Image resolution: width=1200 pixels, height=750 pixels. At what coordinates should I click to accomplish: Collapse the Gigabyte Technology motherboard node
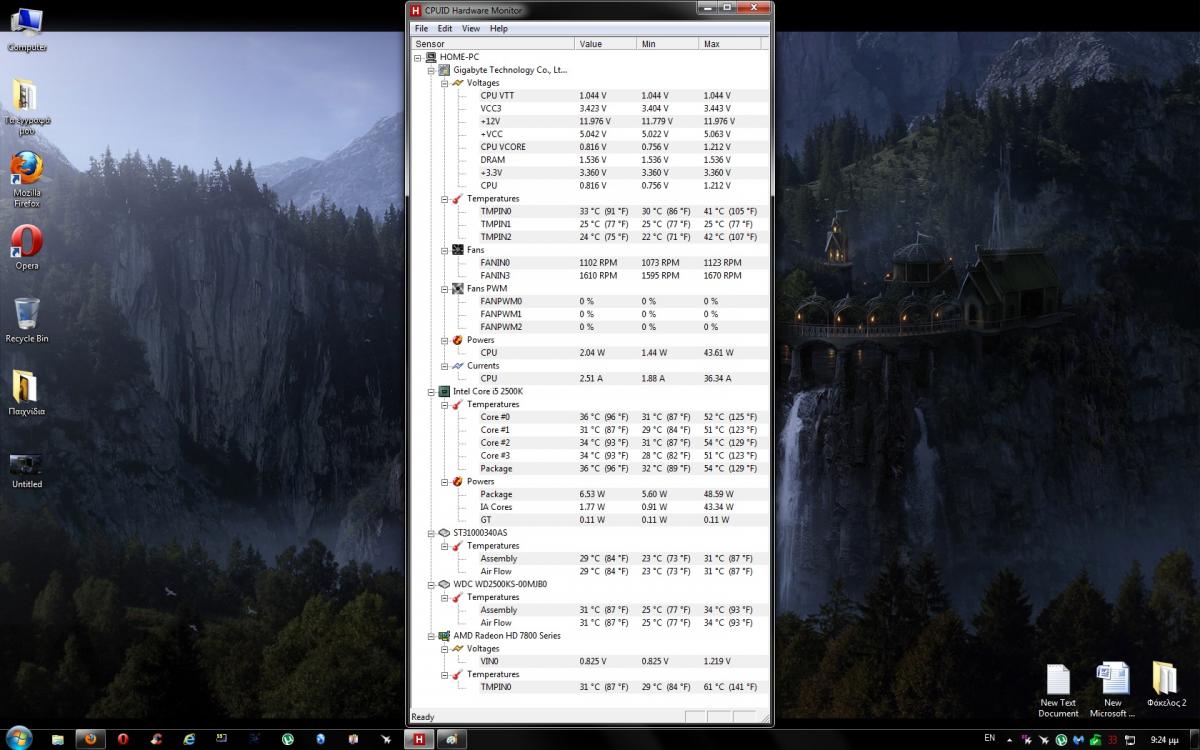(x=432, y=70)
